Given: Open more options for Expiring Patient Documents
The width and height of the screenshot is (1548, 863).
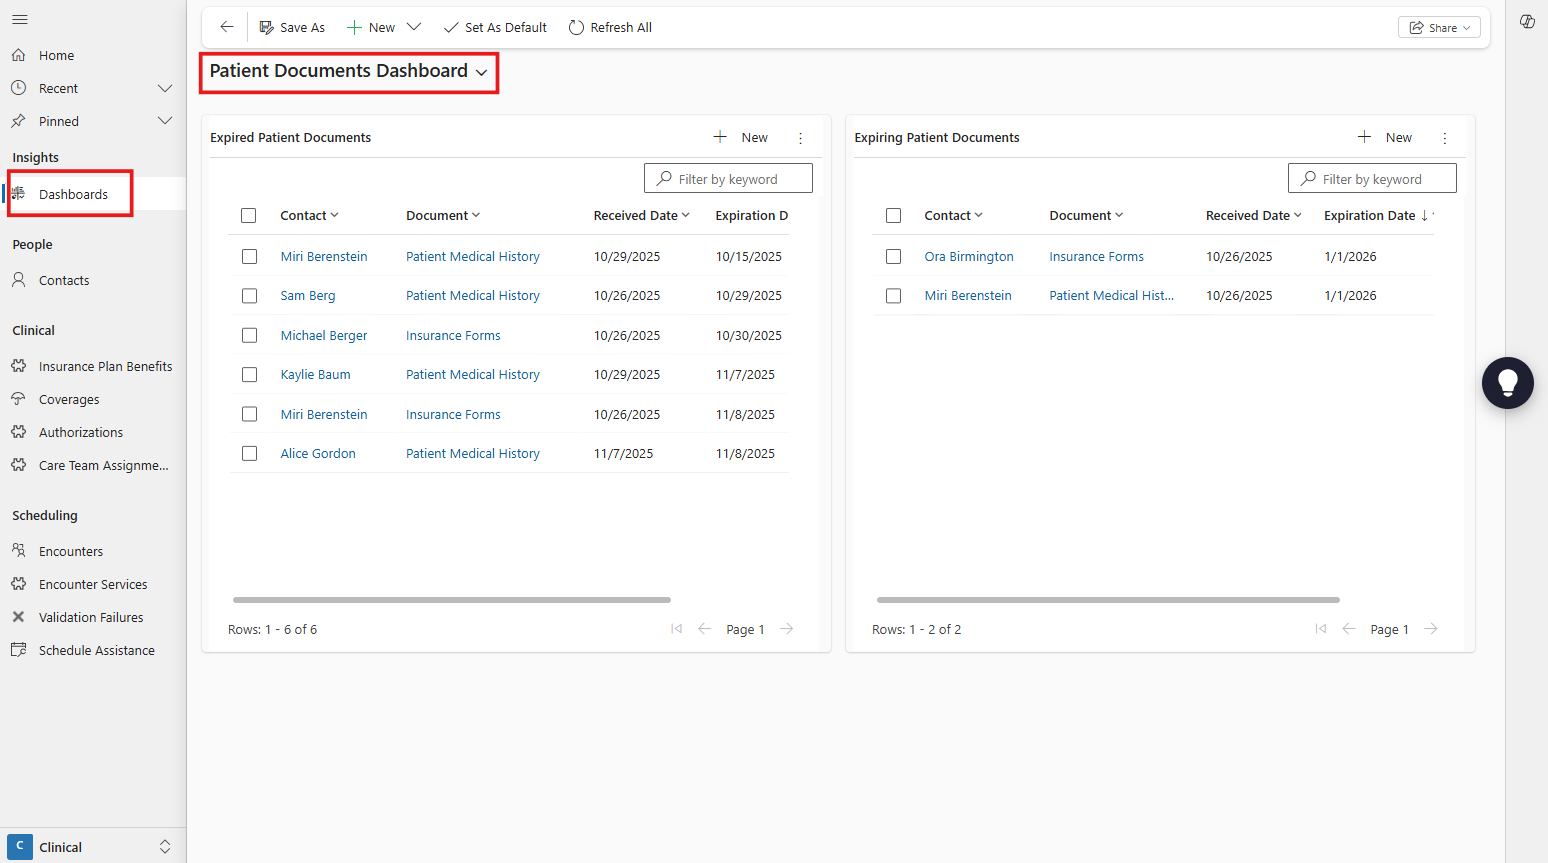Looking at the screenshot, I should (x=1444, y=138).
